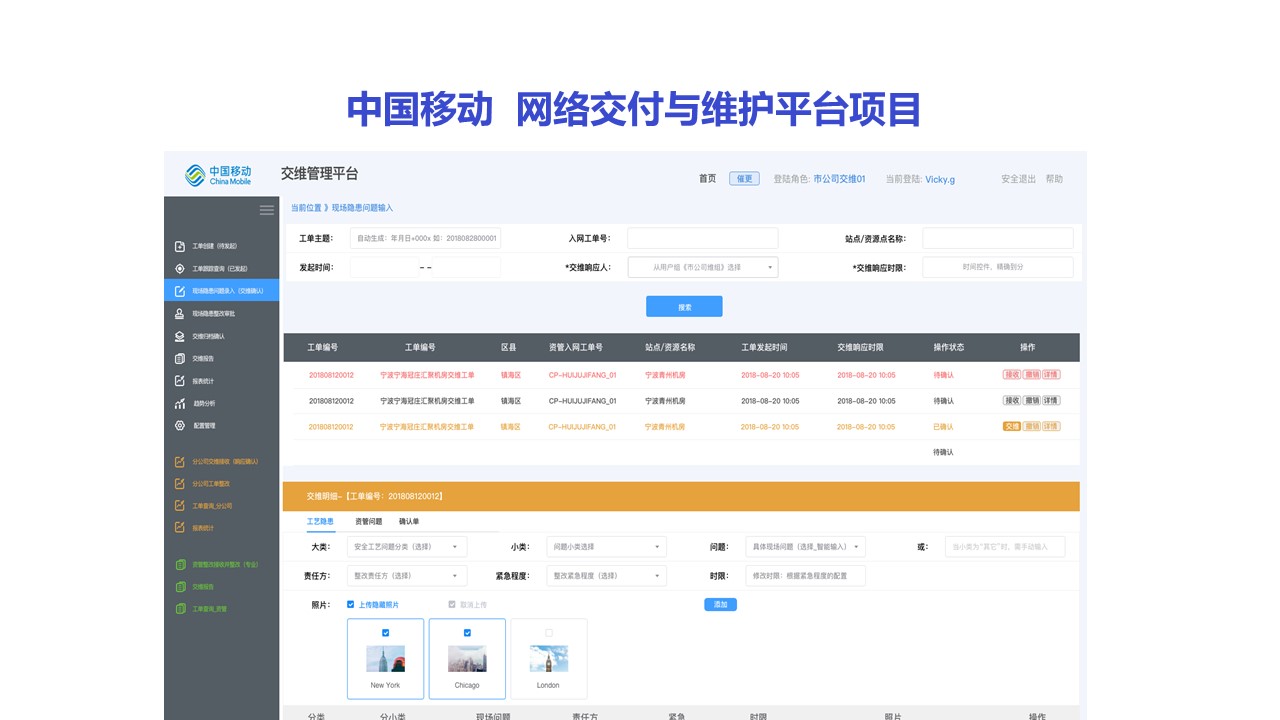Screen dimensions: 1280x720
Task: Click gray 详情 button in second row
Action: 1051,401
